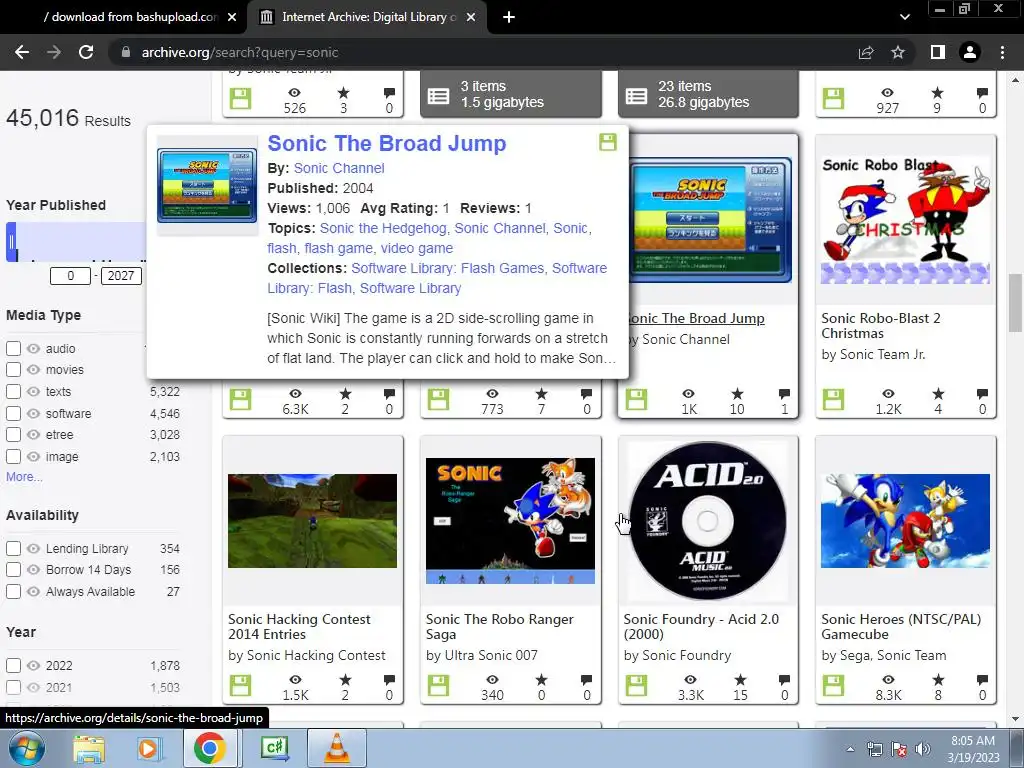Viewport: 1024px width, 768px height.
Task: Open Windows Explorer from the taskbar
Action: click(x=89, y=748)
